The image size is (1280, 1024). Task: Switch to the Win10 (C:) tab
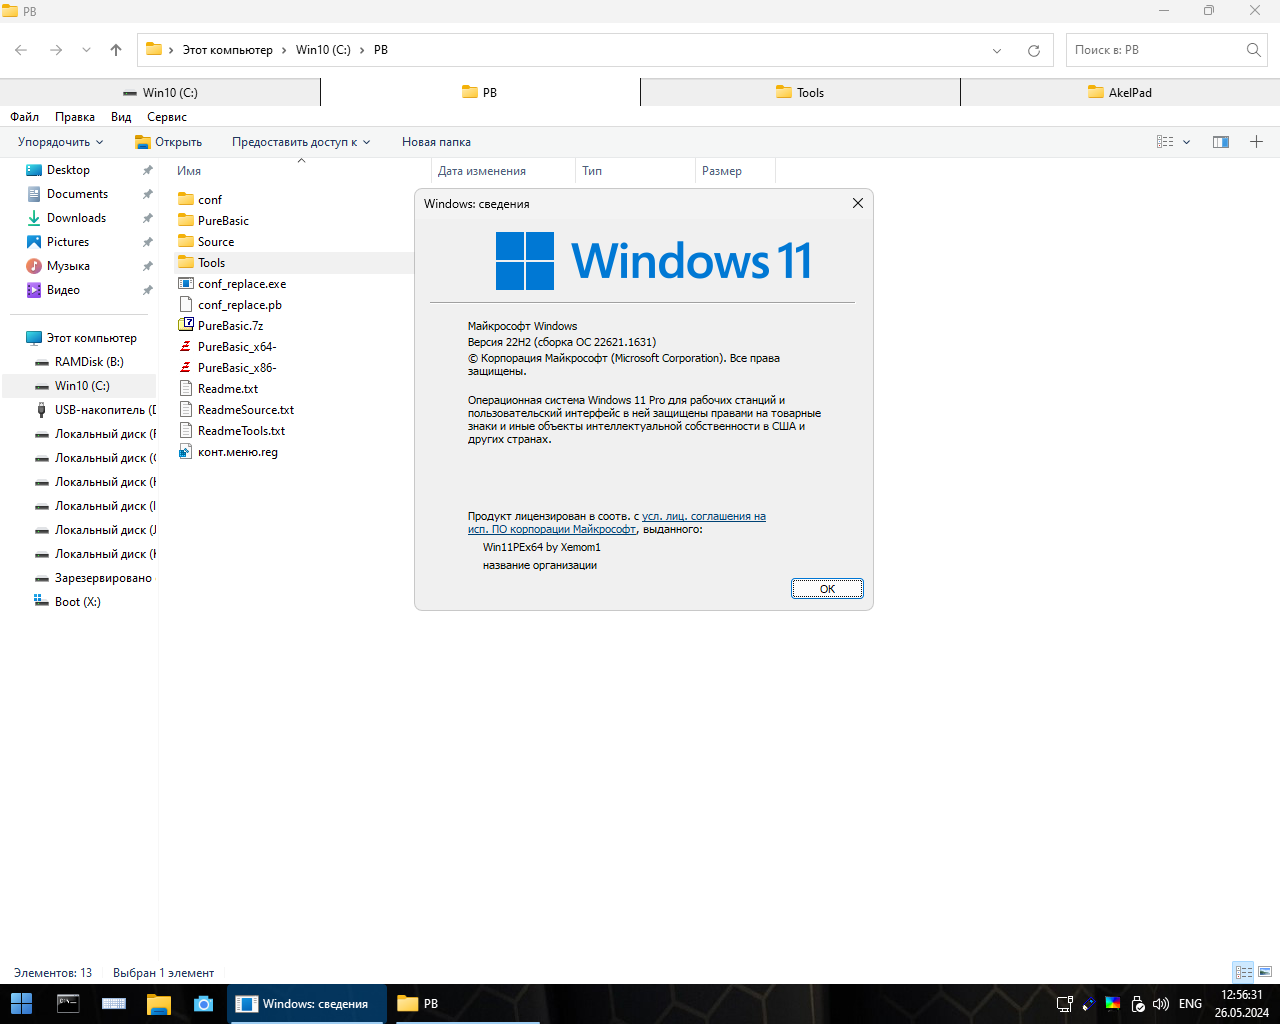point(160,92)
